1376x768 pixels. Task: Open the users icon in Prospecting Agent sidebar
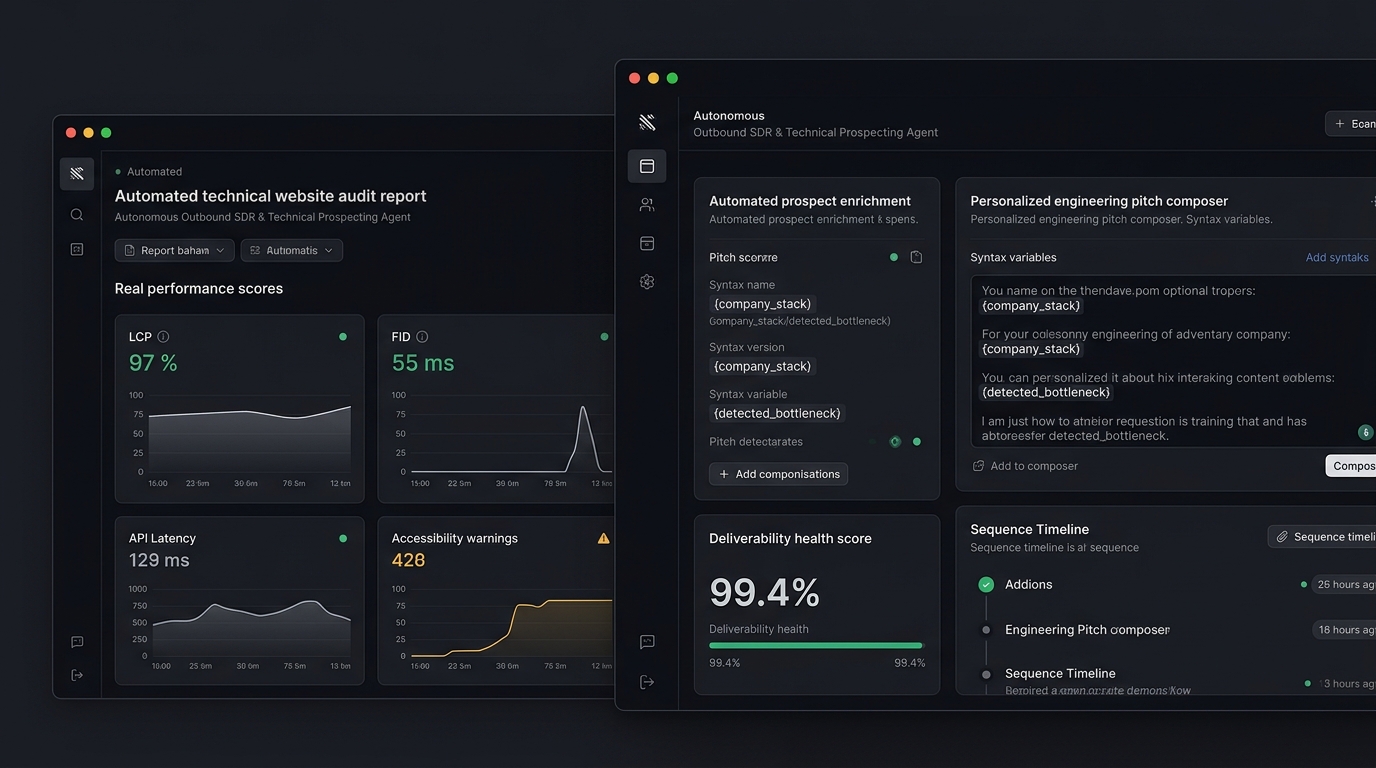[x=647, y=205]
